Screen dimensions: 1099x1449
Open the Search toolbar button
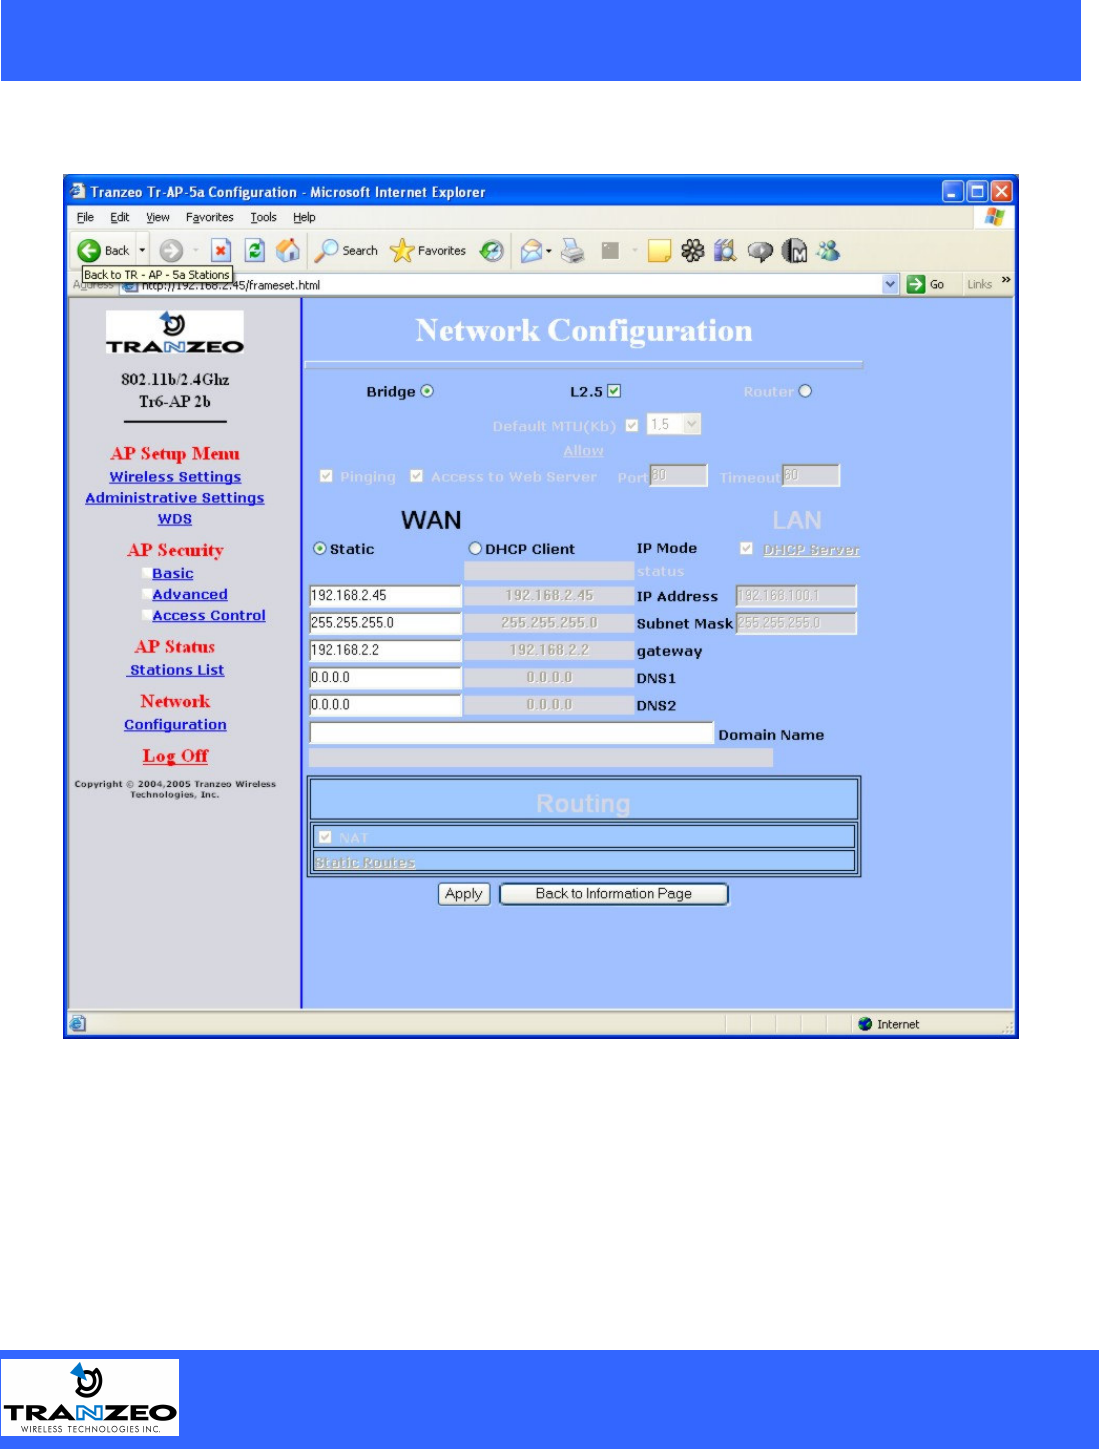(346, 251)
